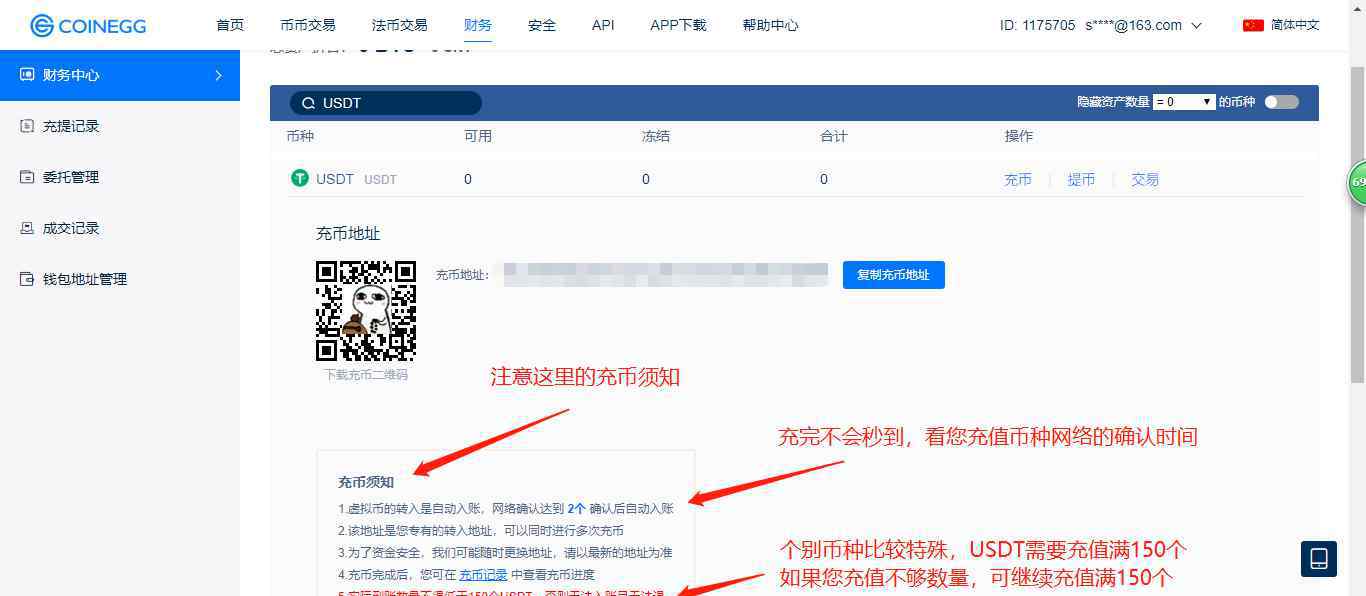
Task: Click the 充提记录 sidebar icon
Action: pos(27,126)
